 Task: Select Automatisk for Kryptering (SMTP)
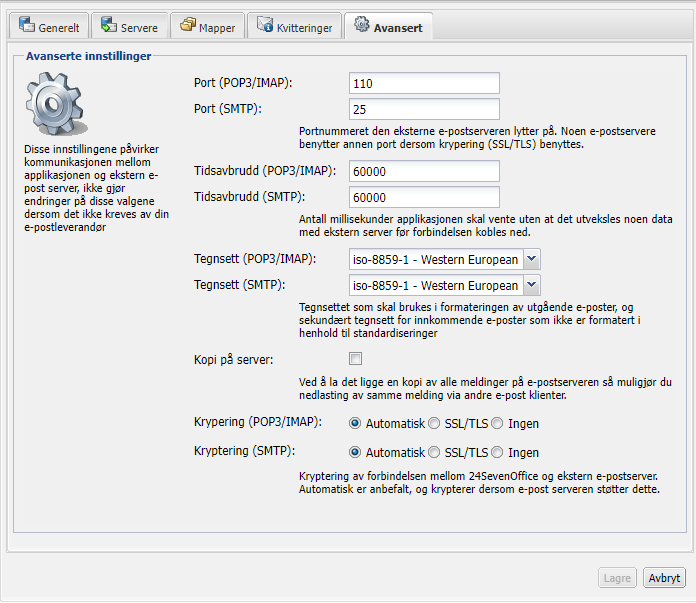pos(355,452)
